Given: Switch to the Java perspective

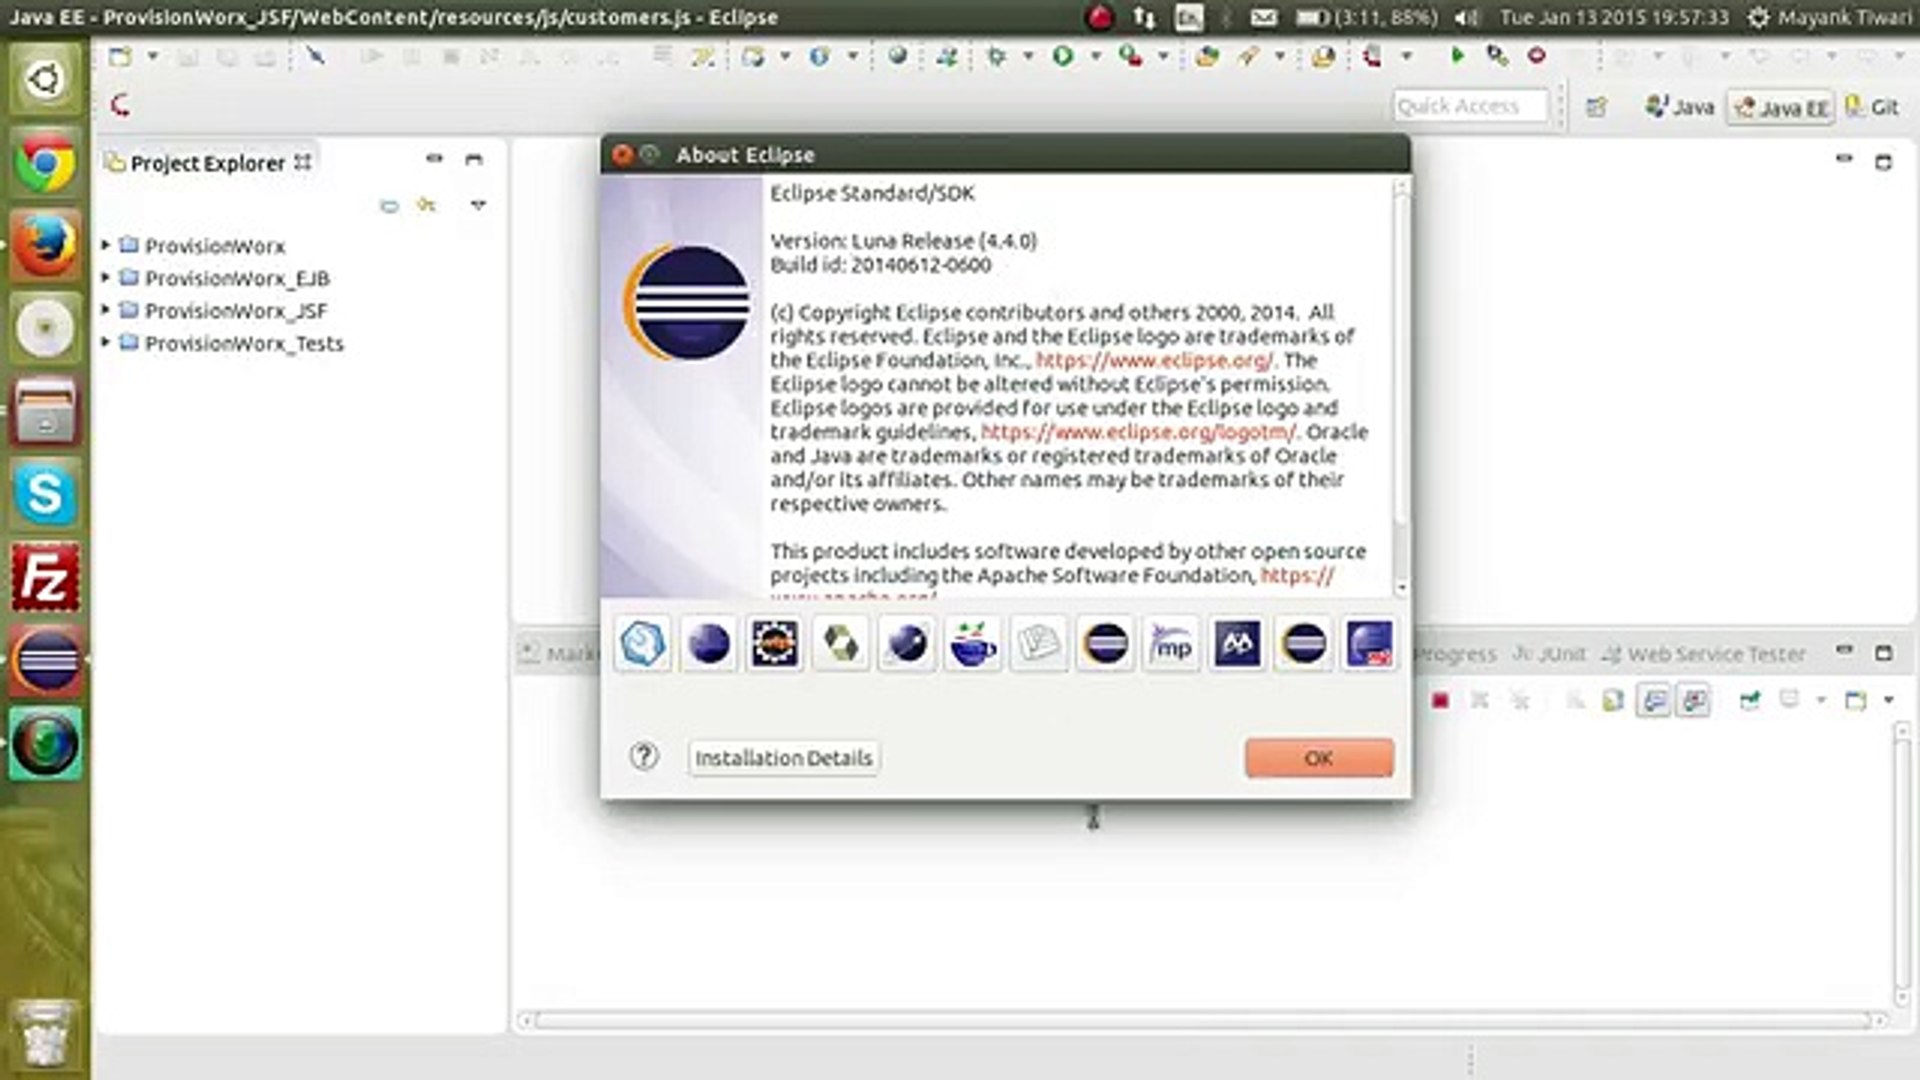Looking at the screenshot, I should point(1680,107).
